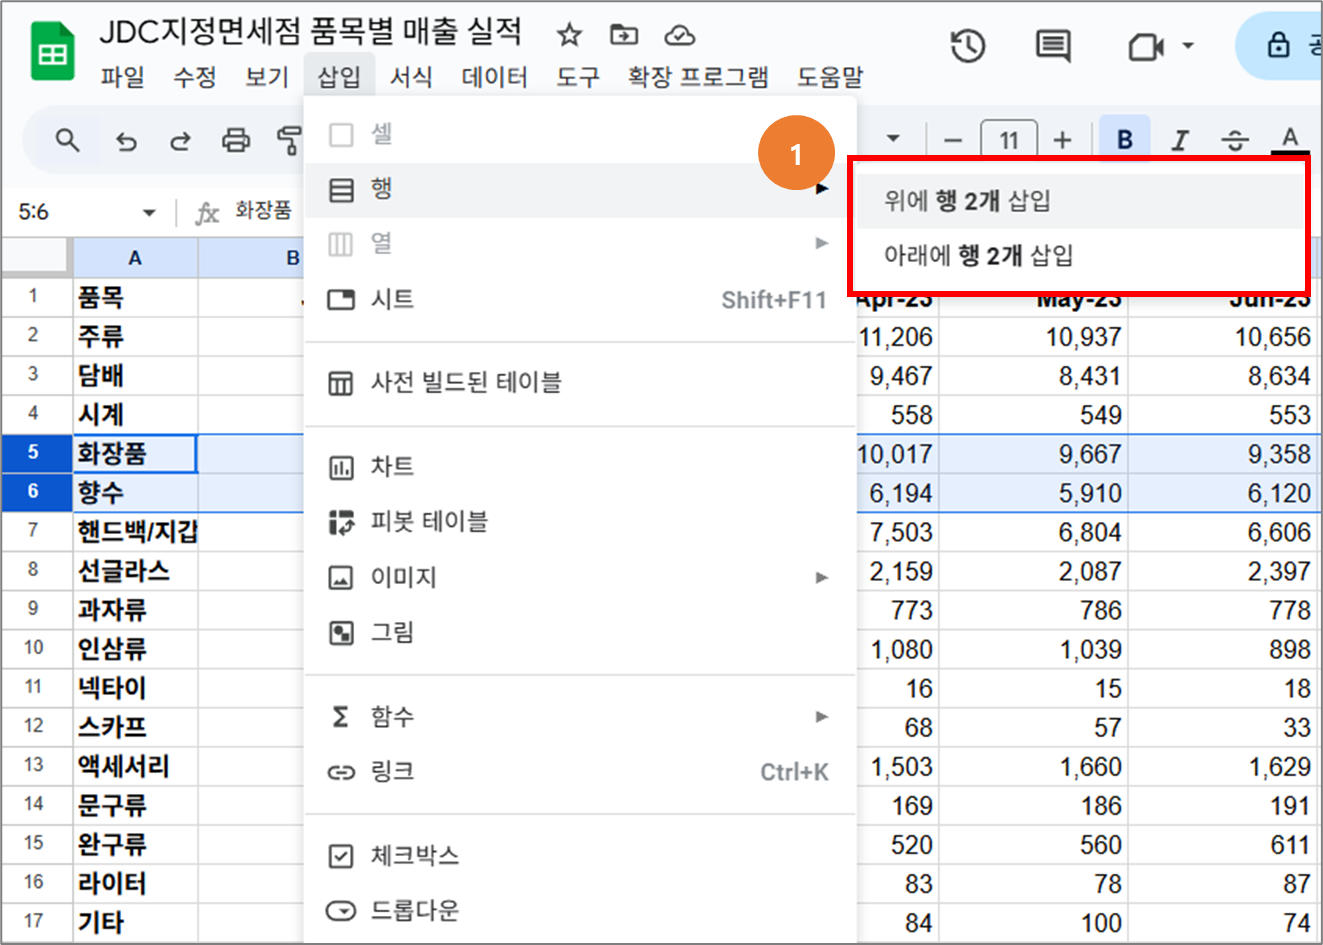This screenshot has height=945, width=1323.
Task: Choose 위에 행 2개 삽입
Action: tap(1078, 201)
